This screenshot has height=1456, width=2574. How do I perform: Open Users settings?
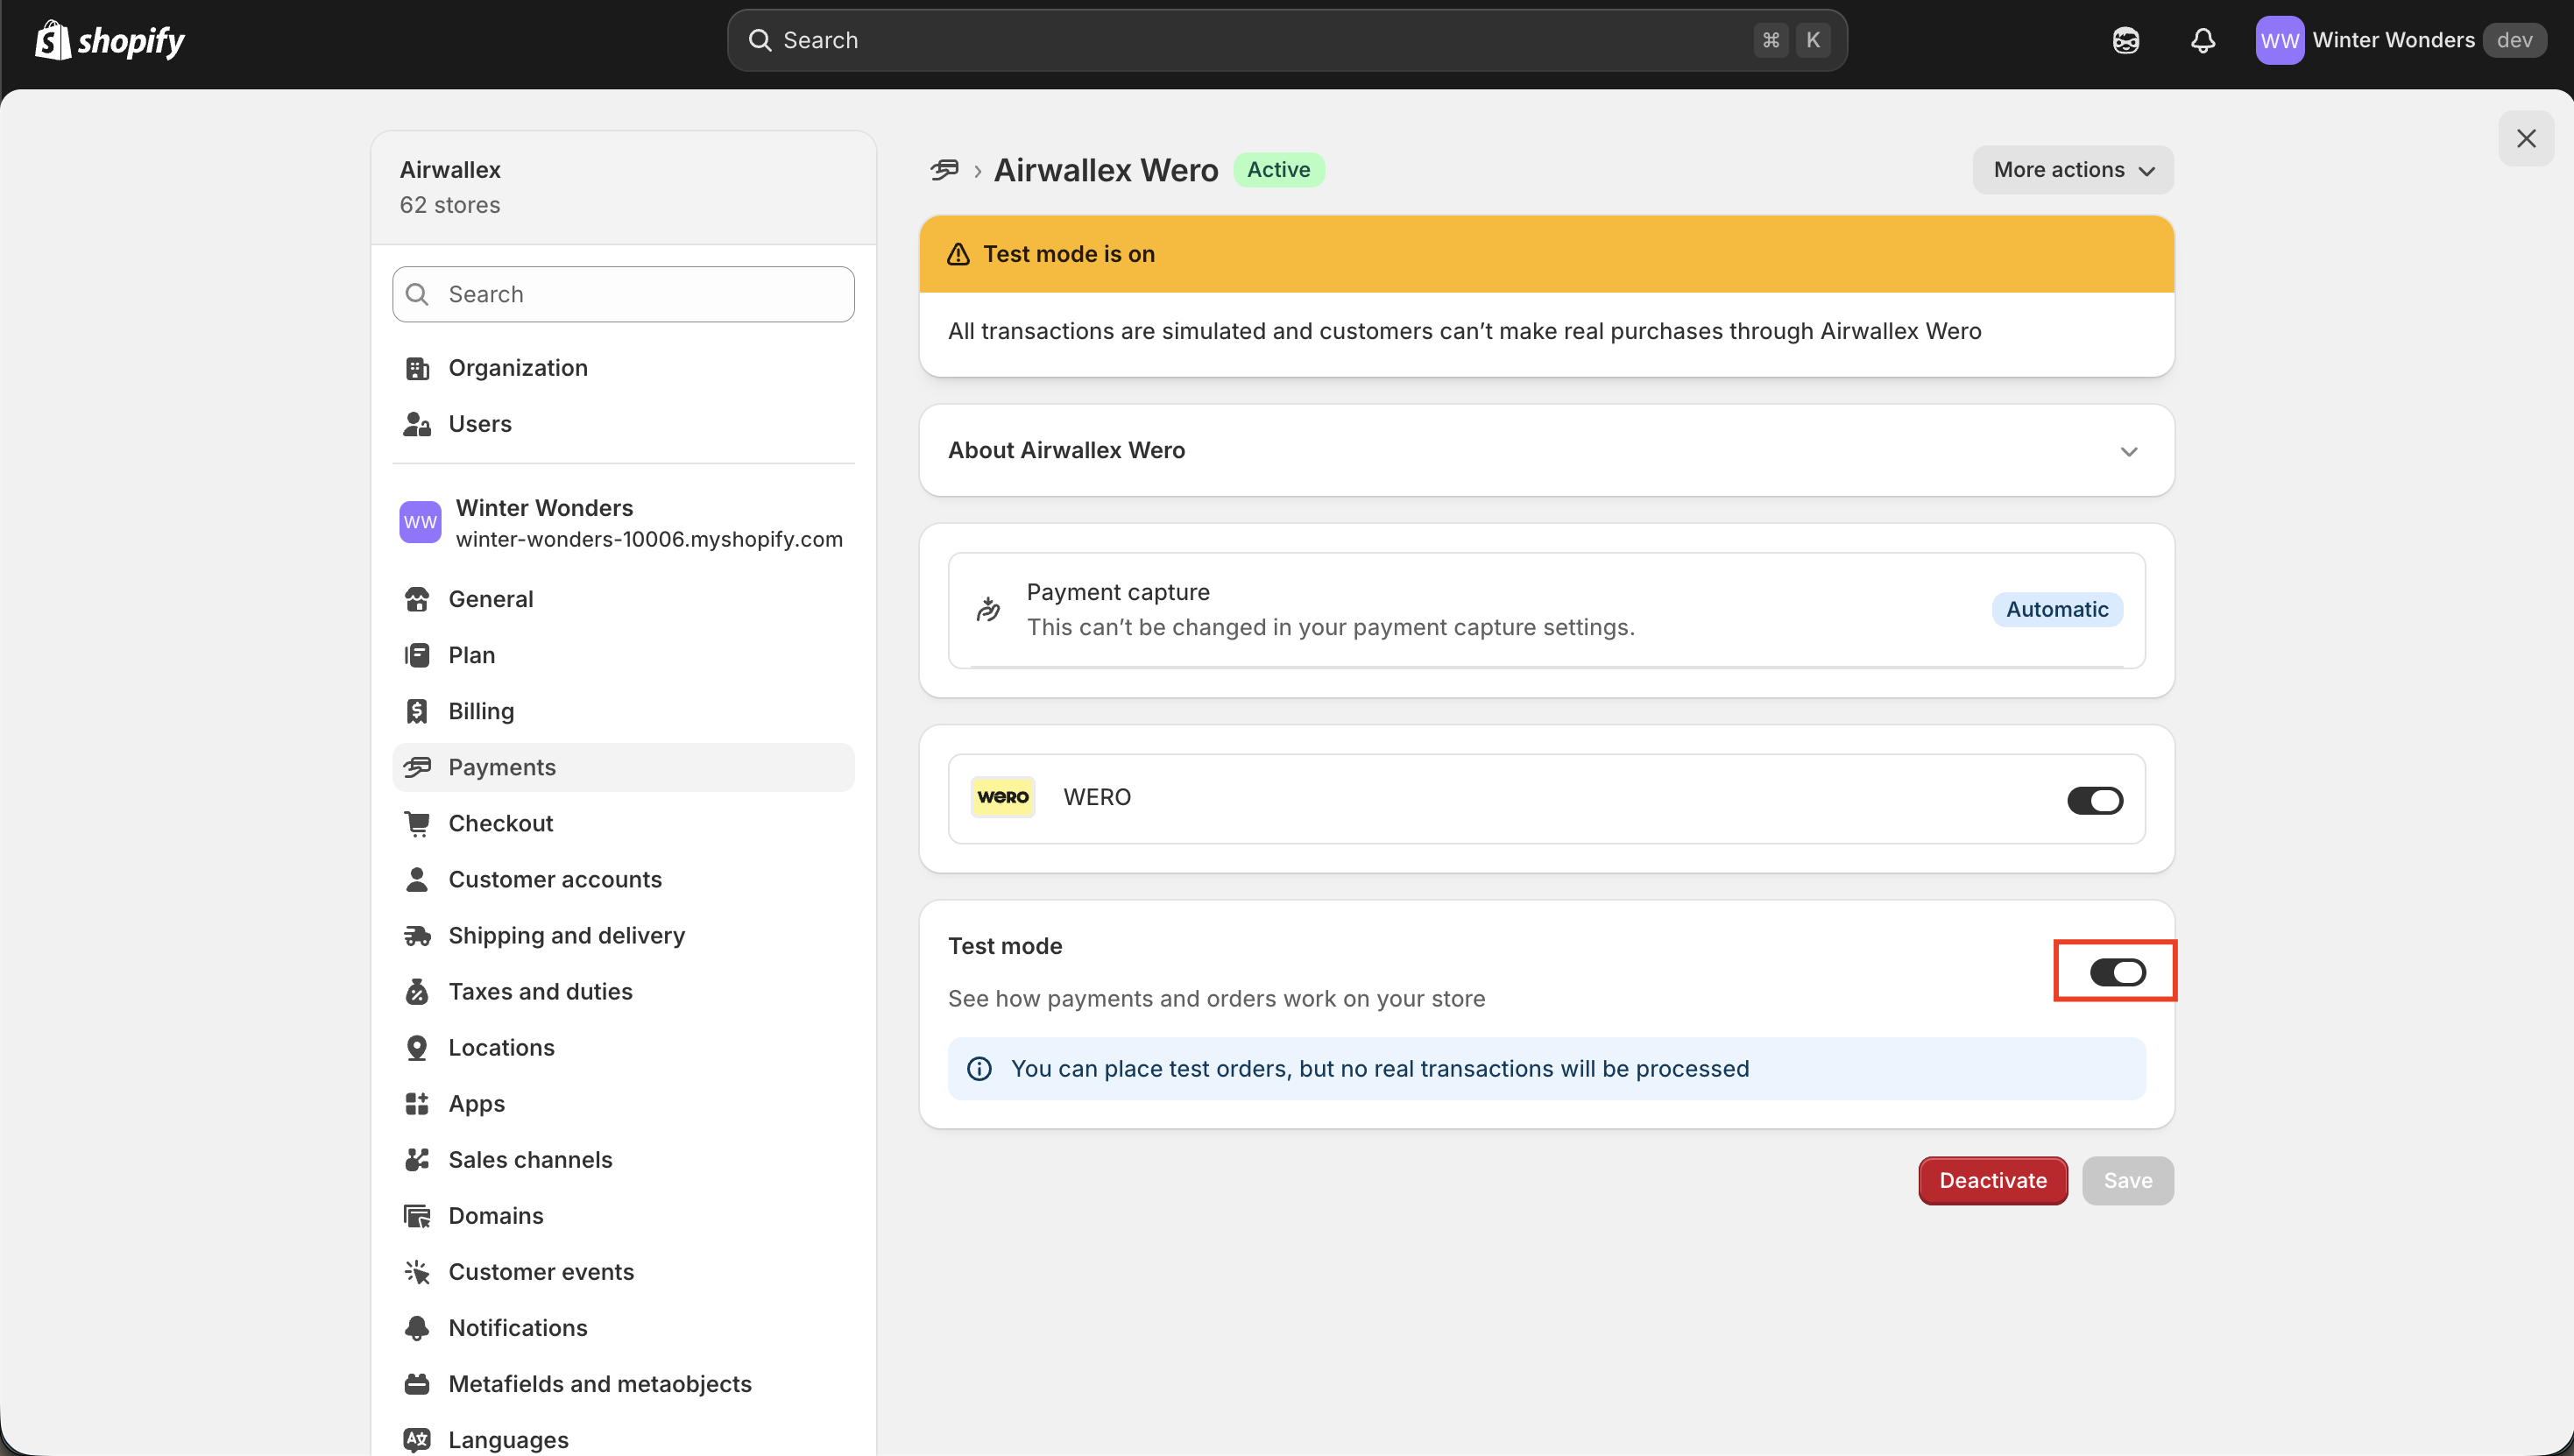(624, 424)
